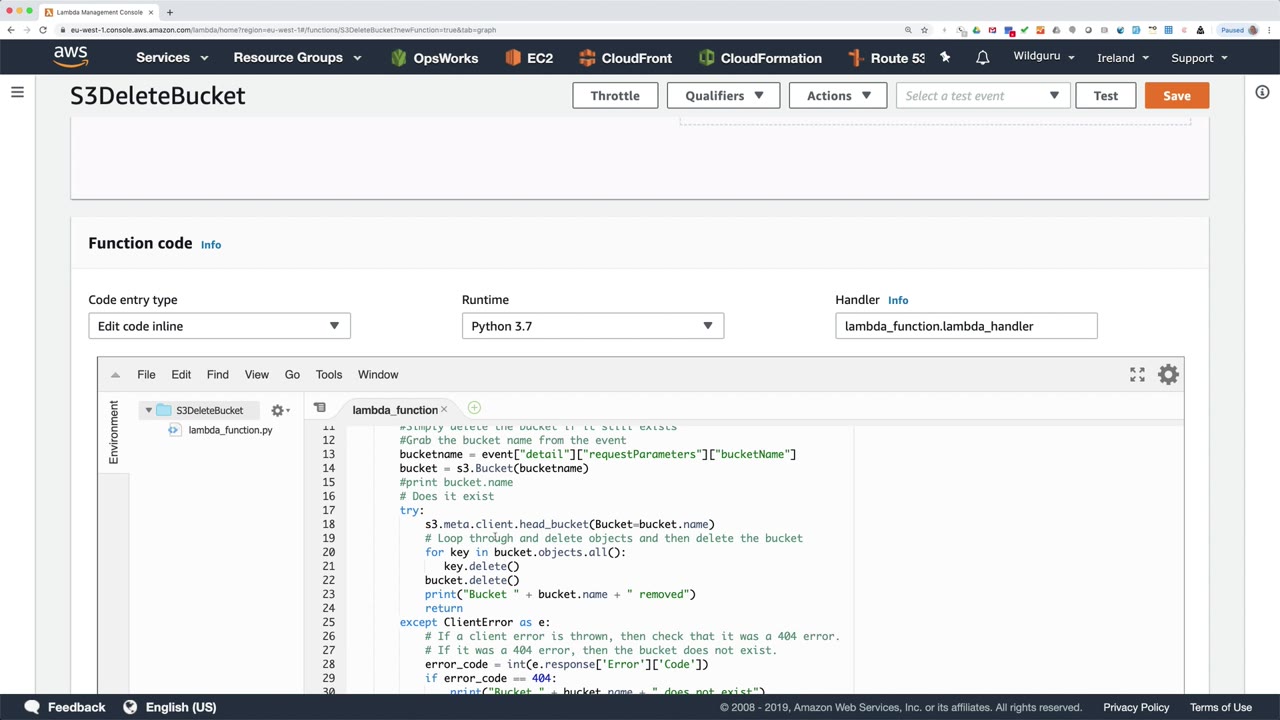
Task: Click the Handler text input field
Action: tap(965, 326)
